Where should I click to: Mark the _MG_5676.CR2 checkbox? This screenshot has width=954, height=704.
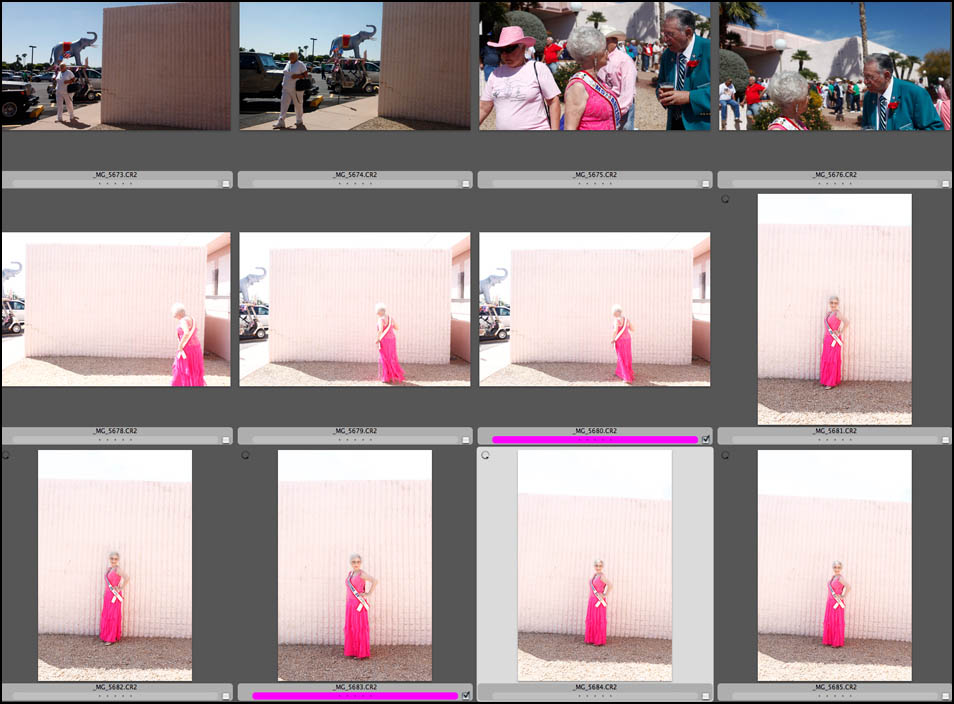[x=945, y=183]
